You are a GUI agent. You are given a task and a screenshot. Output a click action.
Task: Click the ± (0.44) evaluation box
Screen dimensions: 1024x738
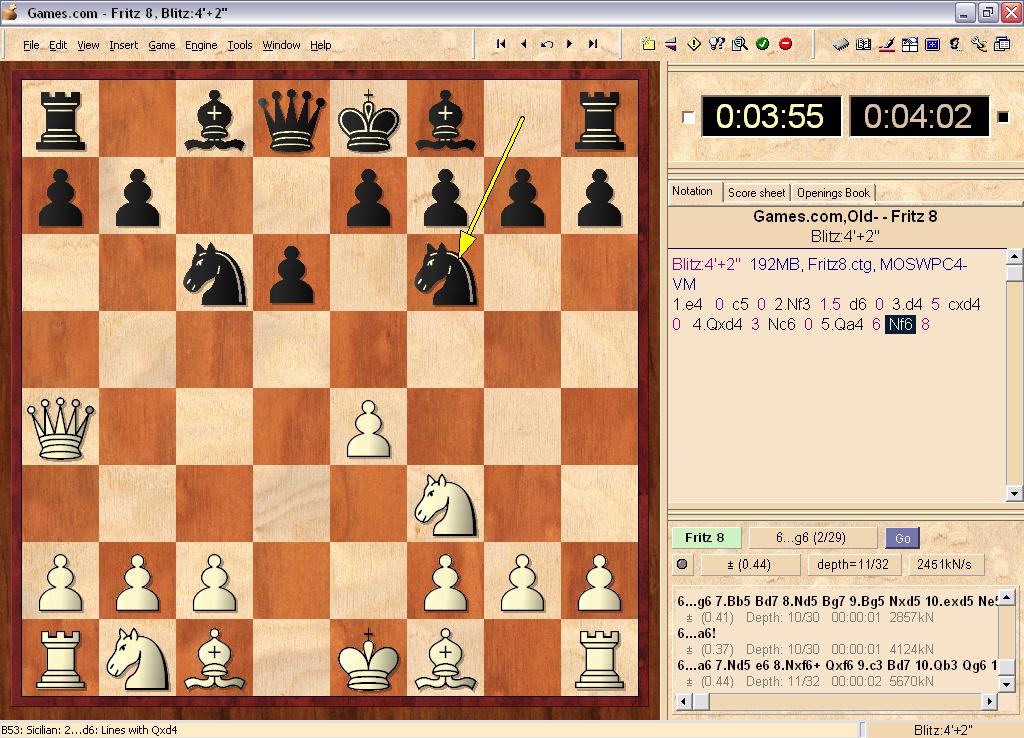point(749,564)
